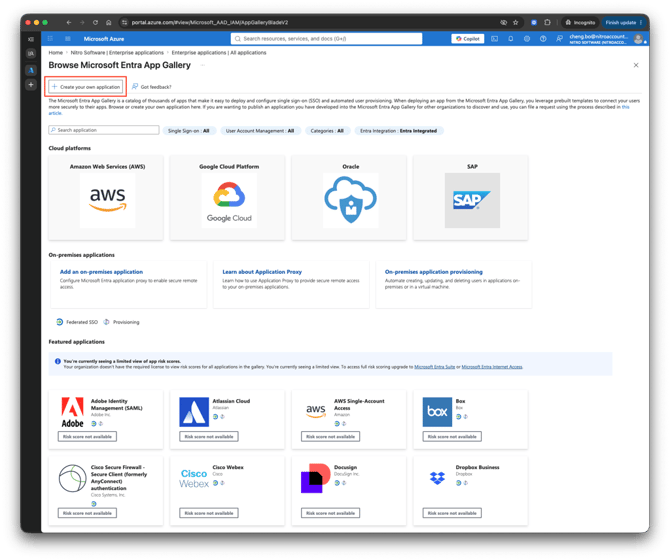
Task: Open the Azure header feedback icon
Action: point(559,39)
